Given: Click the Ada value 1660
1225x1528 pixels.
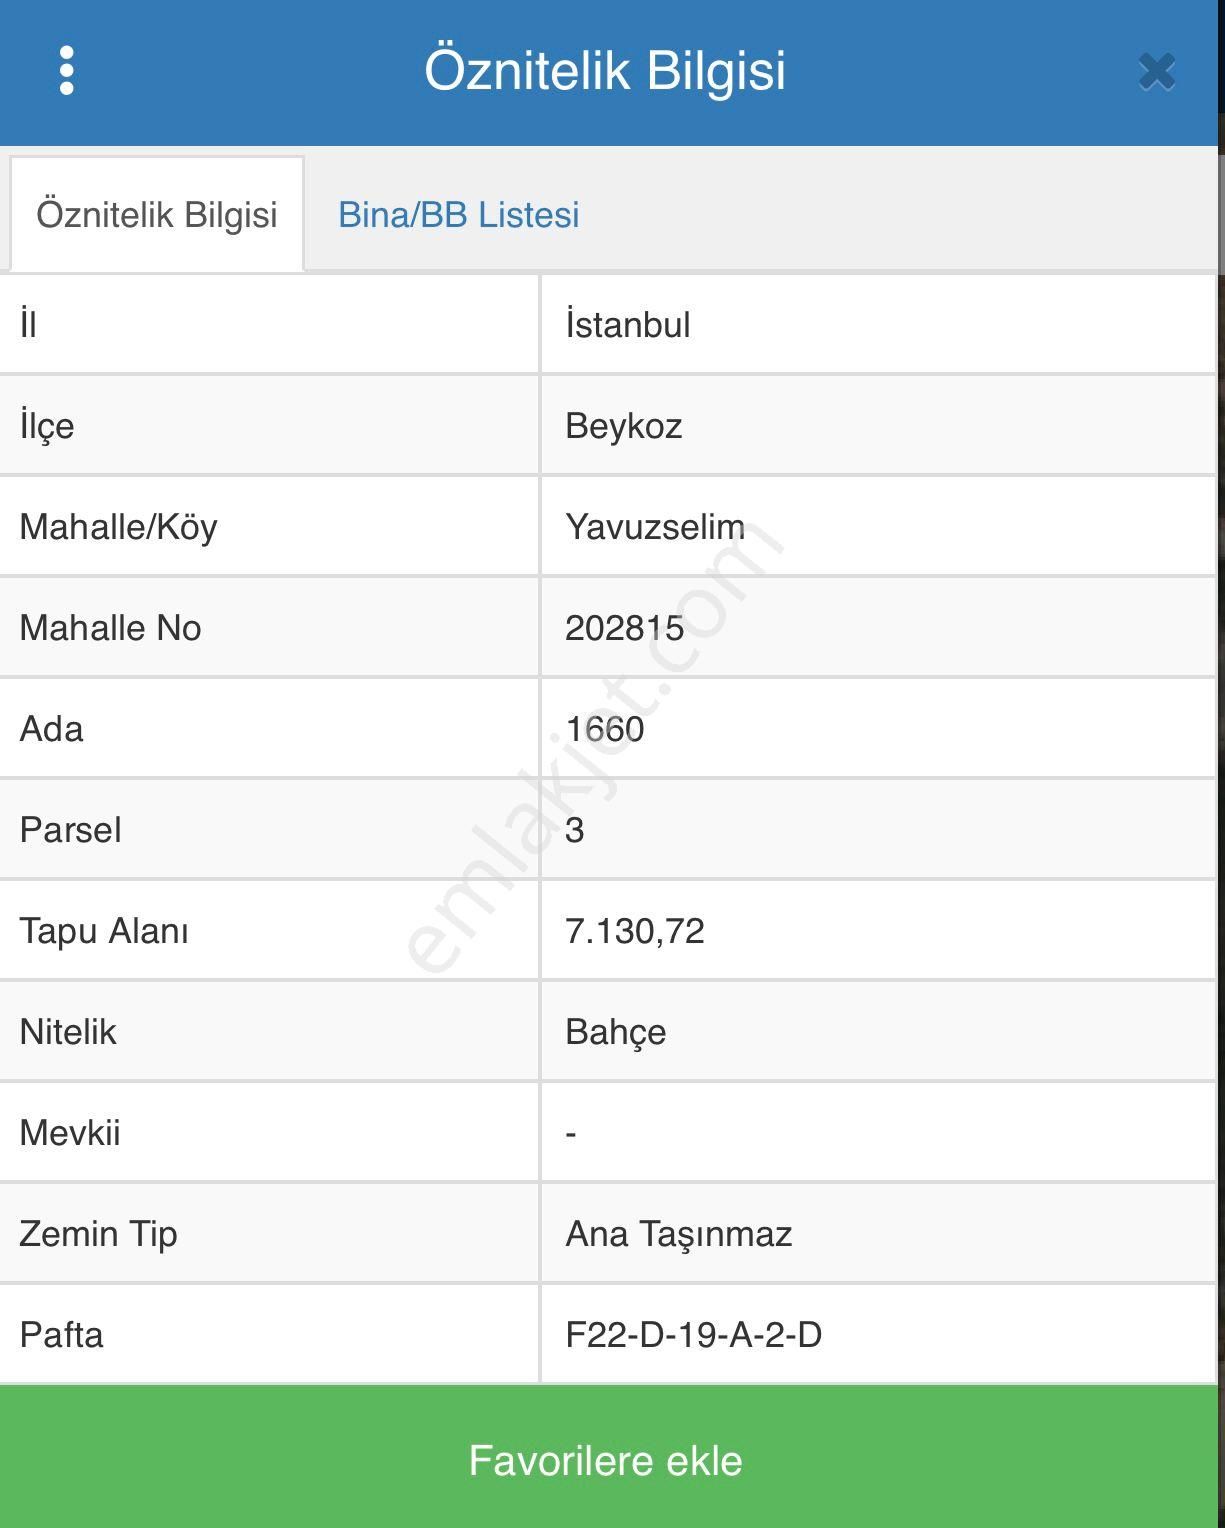Looking at the screenshot, I should click(605, 729).
